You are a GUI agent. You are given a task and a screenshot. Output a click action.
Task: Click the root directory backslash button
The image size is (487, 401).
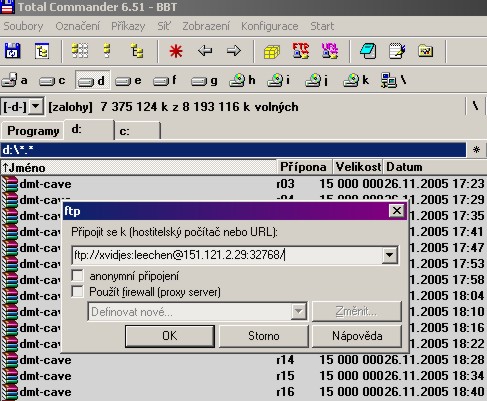coord(476,106)
